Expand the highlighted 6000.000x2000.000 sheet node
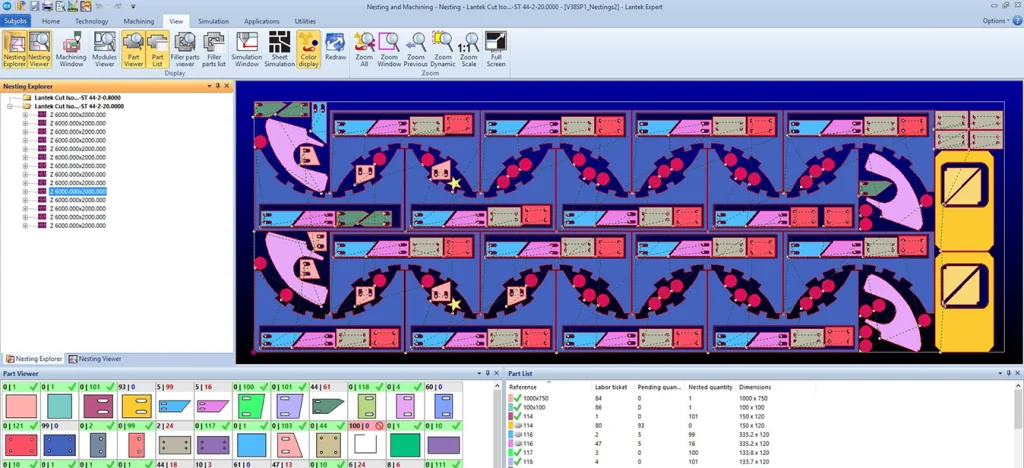The image size is (1024, 468). click(x=26, y=191)
